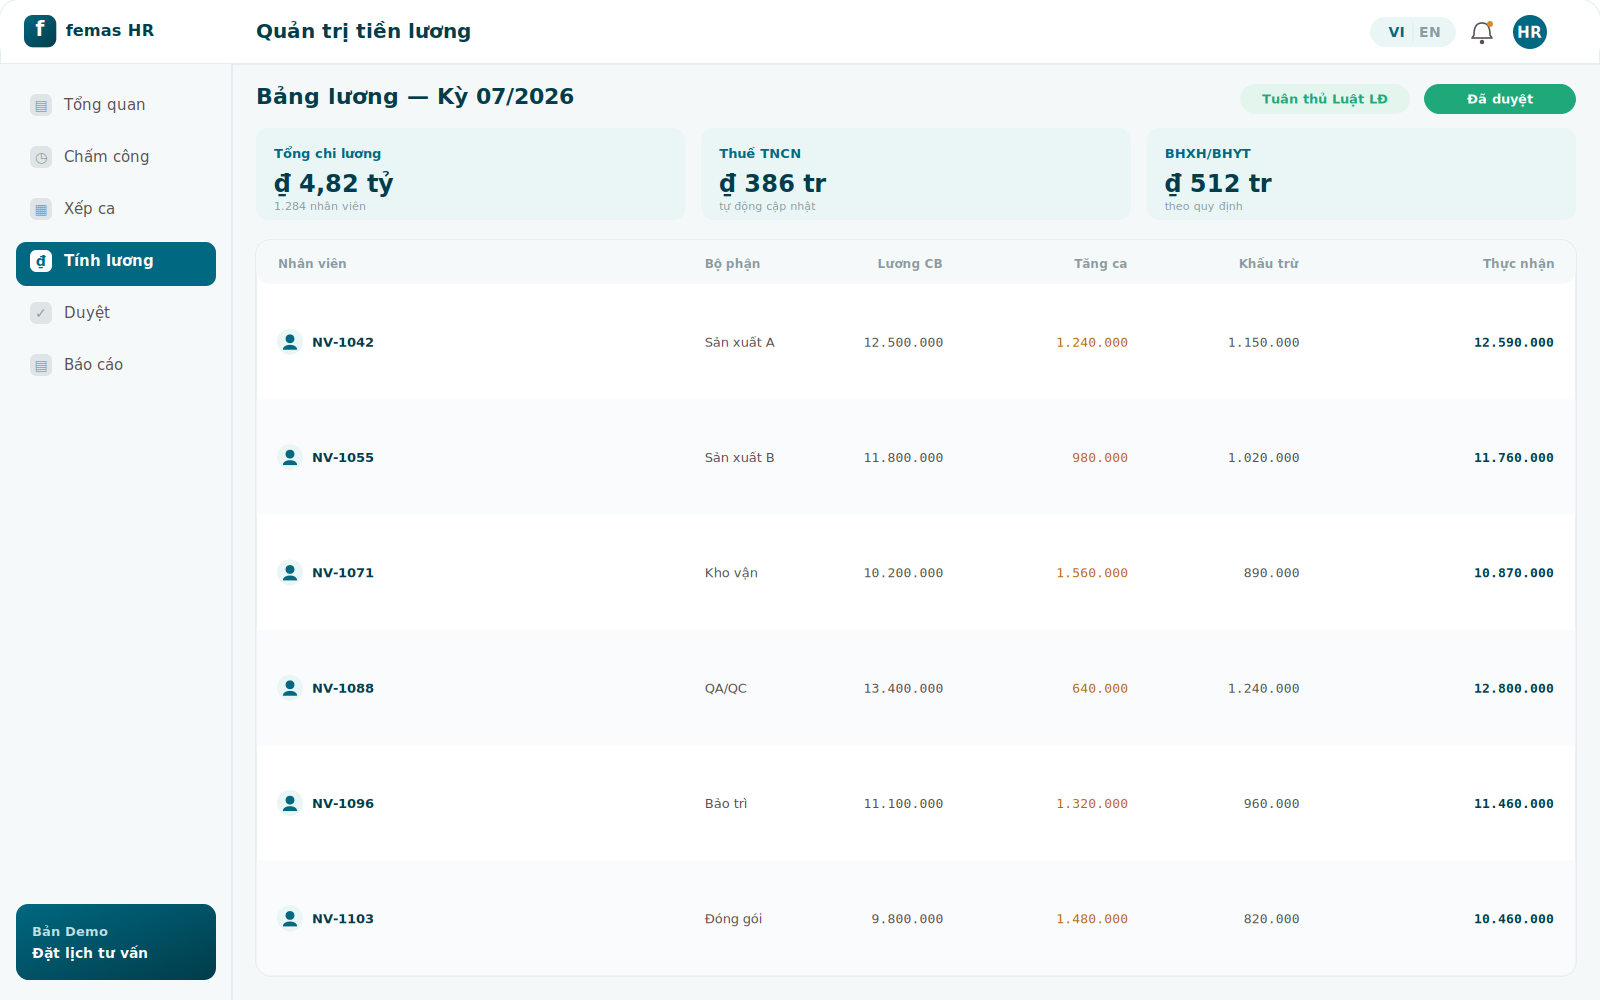This screenshot has height=1000, width=1600.
Task: Click the Duyệt checkmark icon
Action: coord(41,313)
